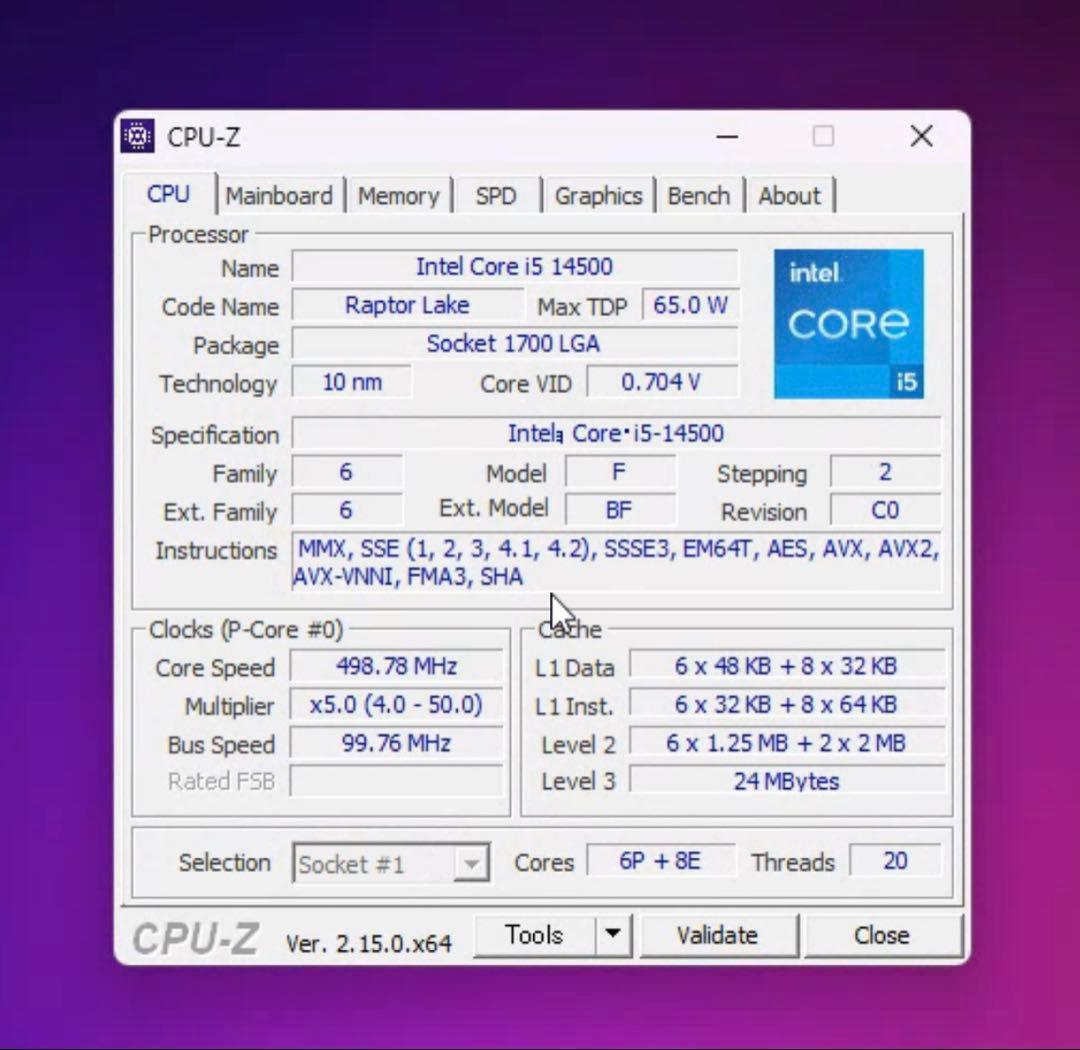Select the CPU tab
This screenshot has height=1050, width=1080.
point(168,195)
